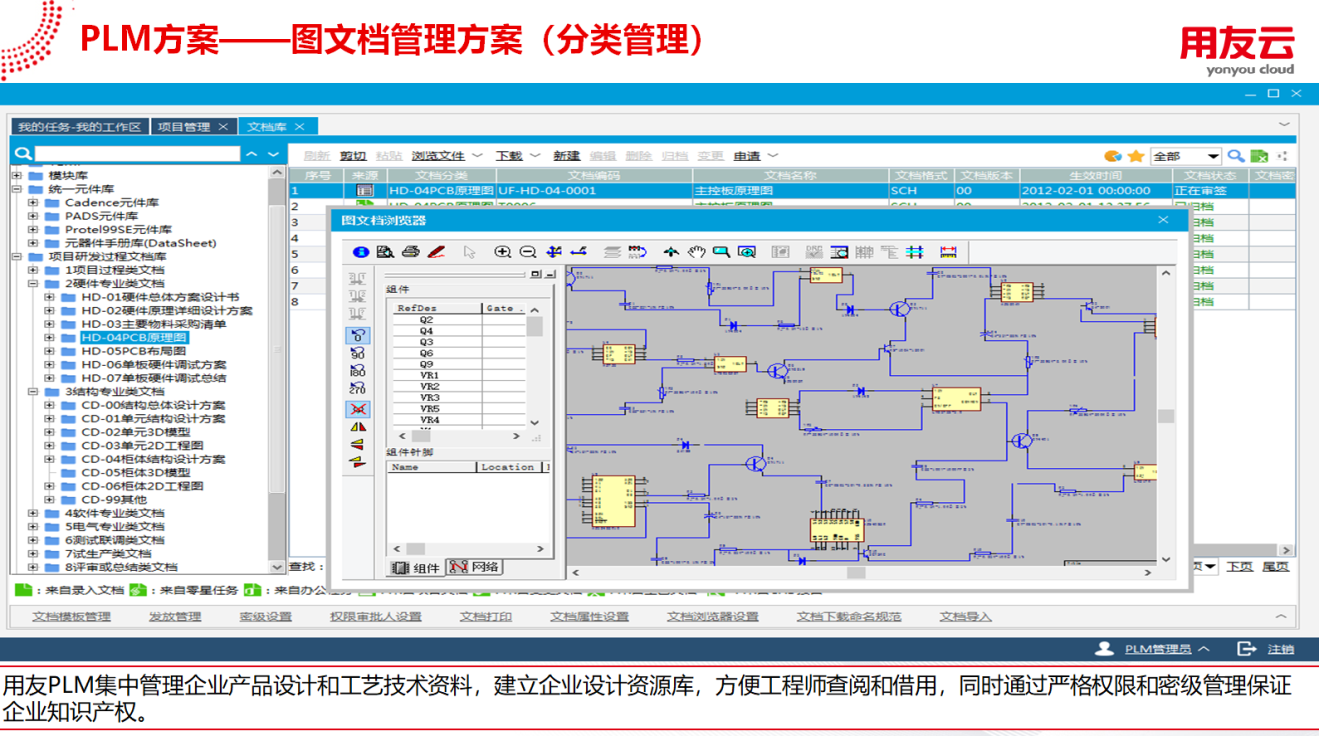
Task: Open 发放管理 in the bottom bar
Action: [x=175, y=617]
